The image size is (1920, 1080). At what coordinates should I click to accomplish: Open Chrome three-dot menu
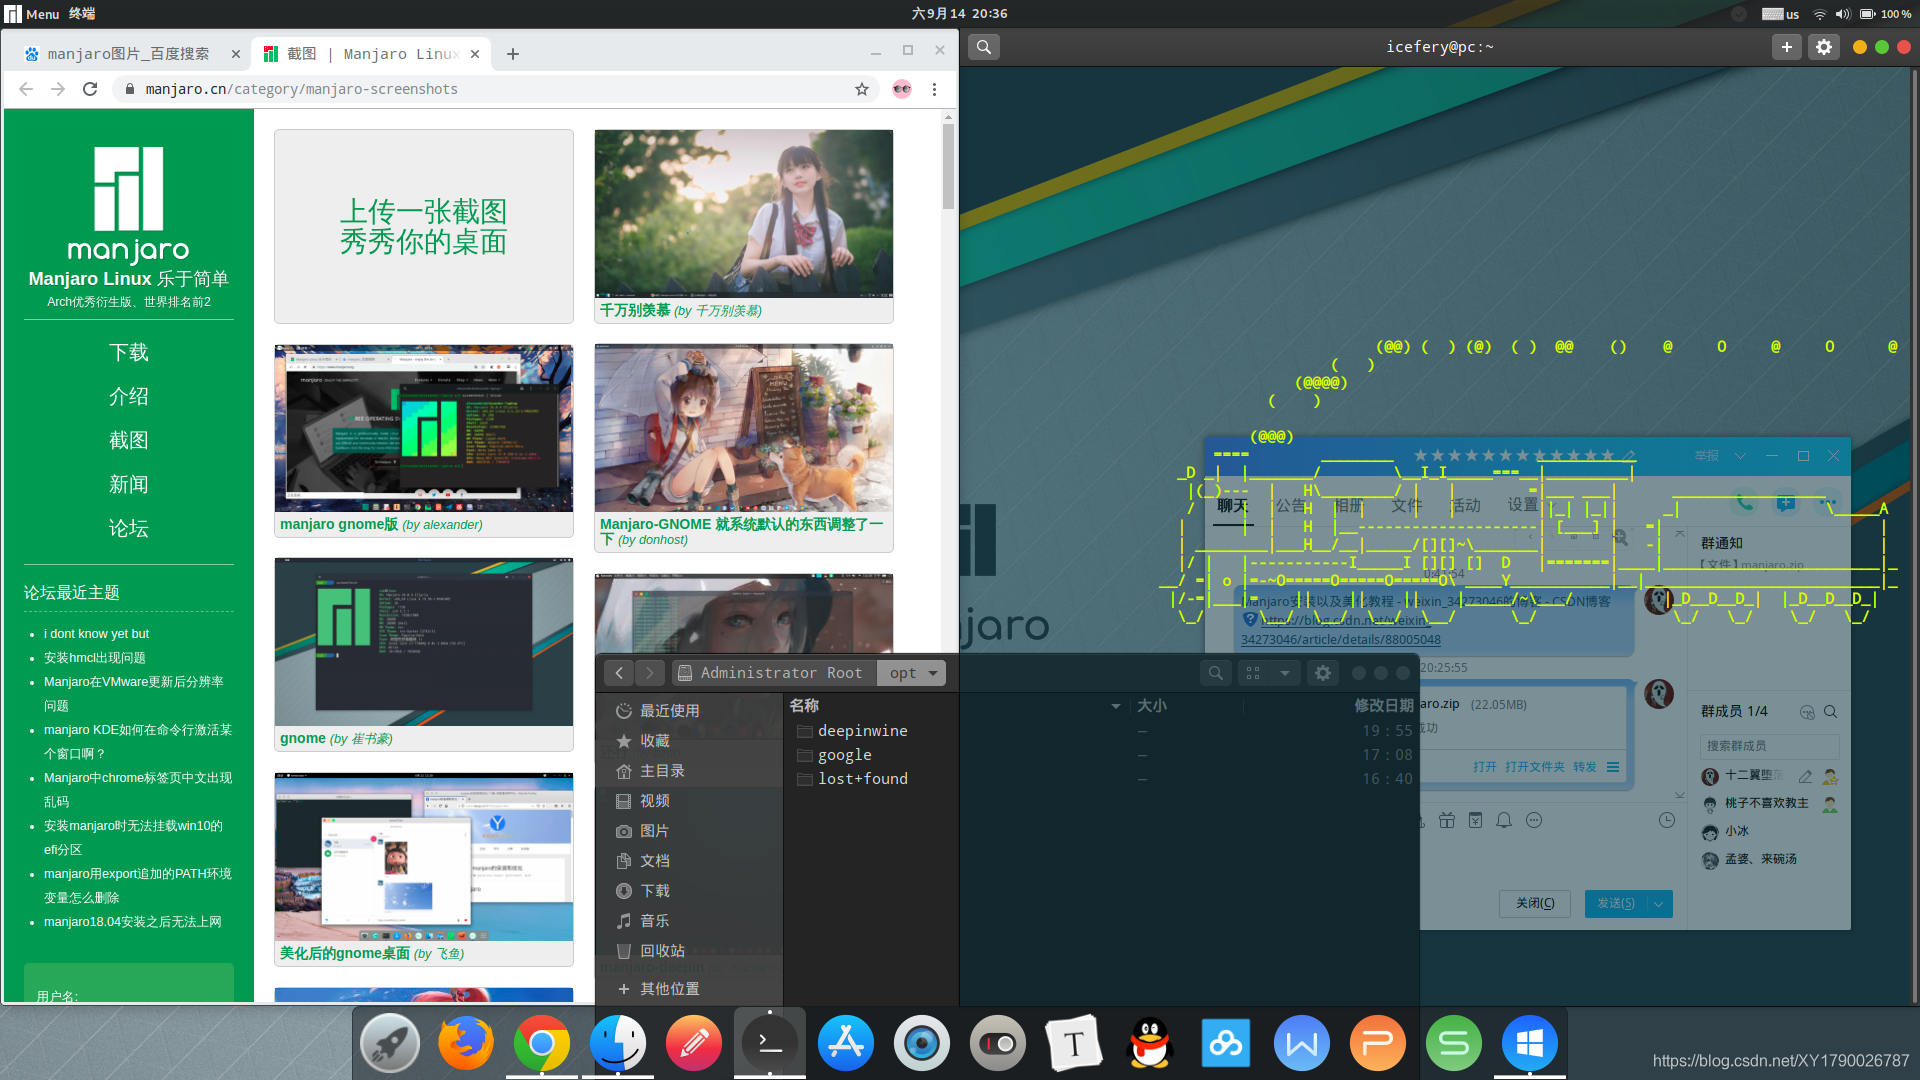click(934, 89)
